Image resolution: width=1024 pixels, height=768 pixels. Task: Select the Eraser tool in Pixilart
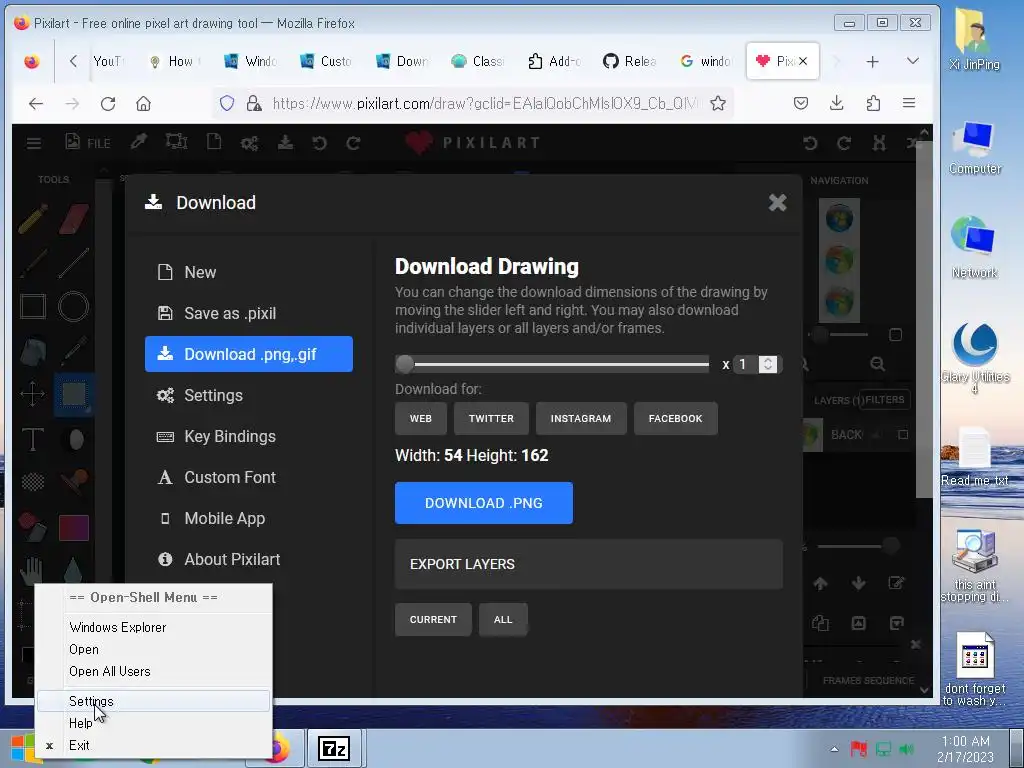pos(74,219)
